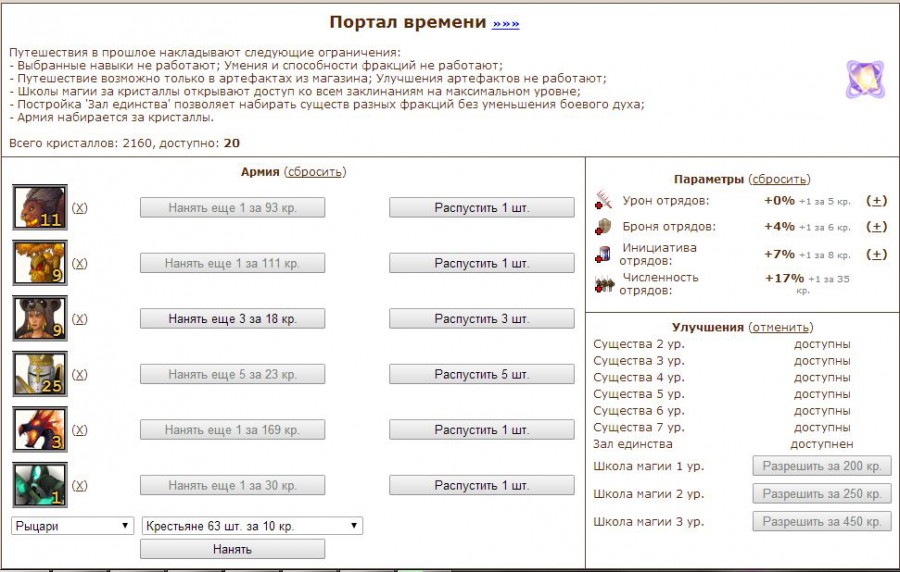
Task: Click the squad size troops icon
Action: click(604, 283)
